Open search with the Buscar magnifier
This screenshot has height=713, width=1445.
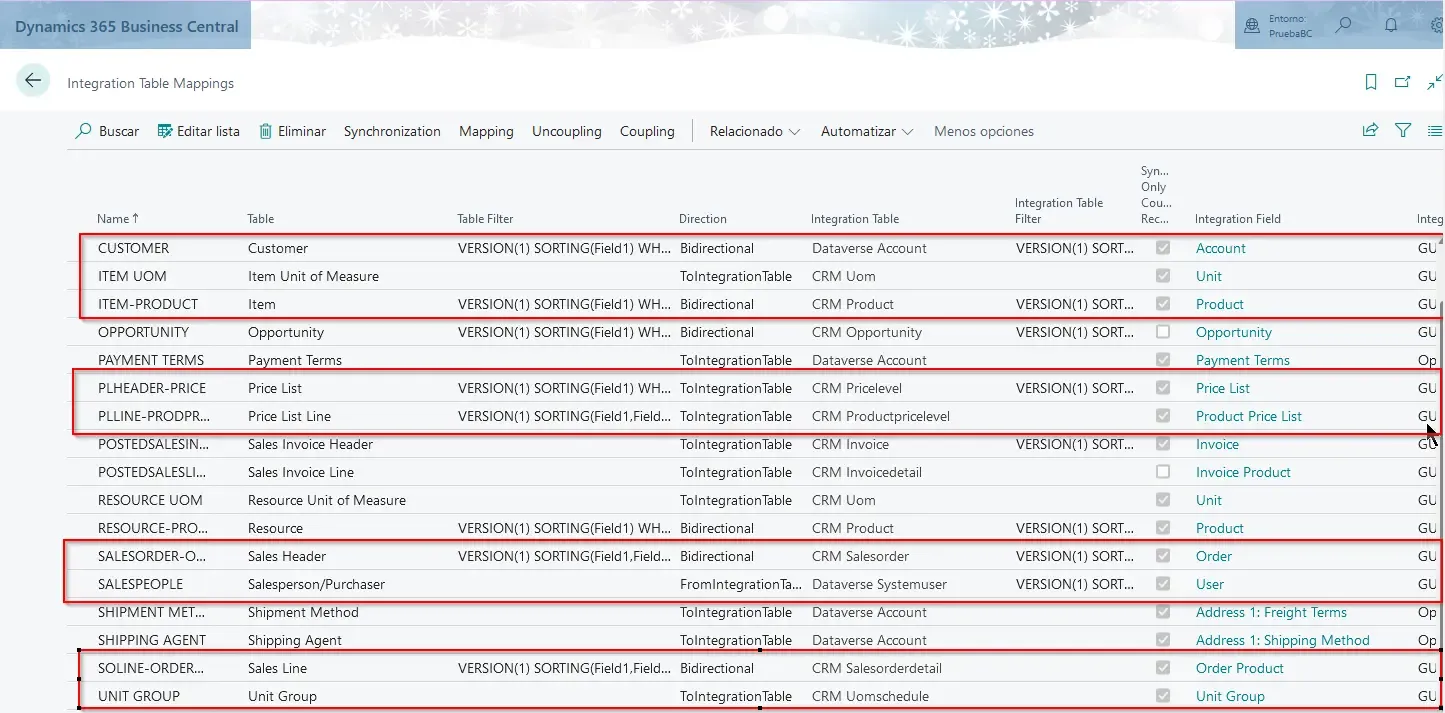(84, 131)
